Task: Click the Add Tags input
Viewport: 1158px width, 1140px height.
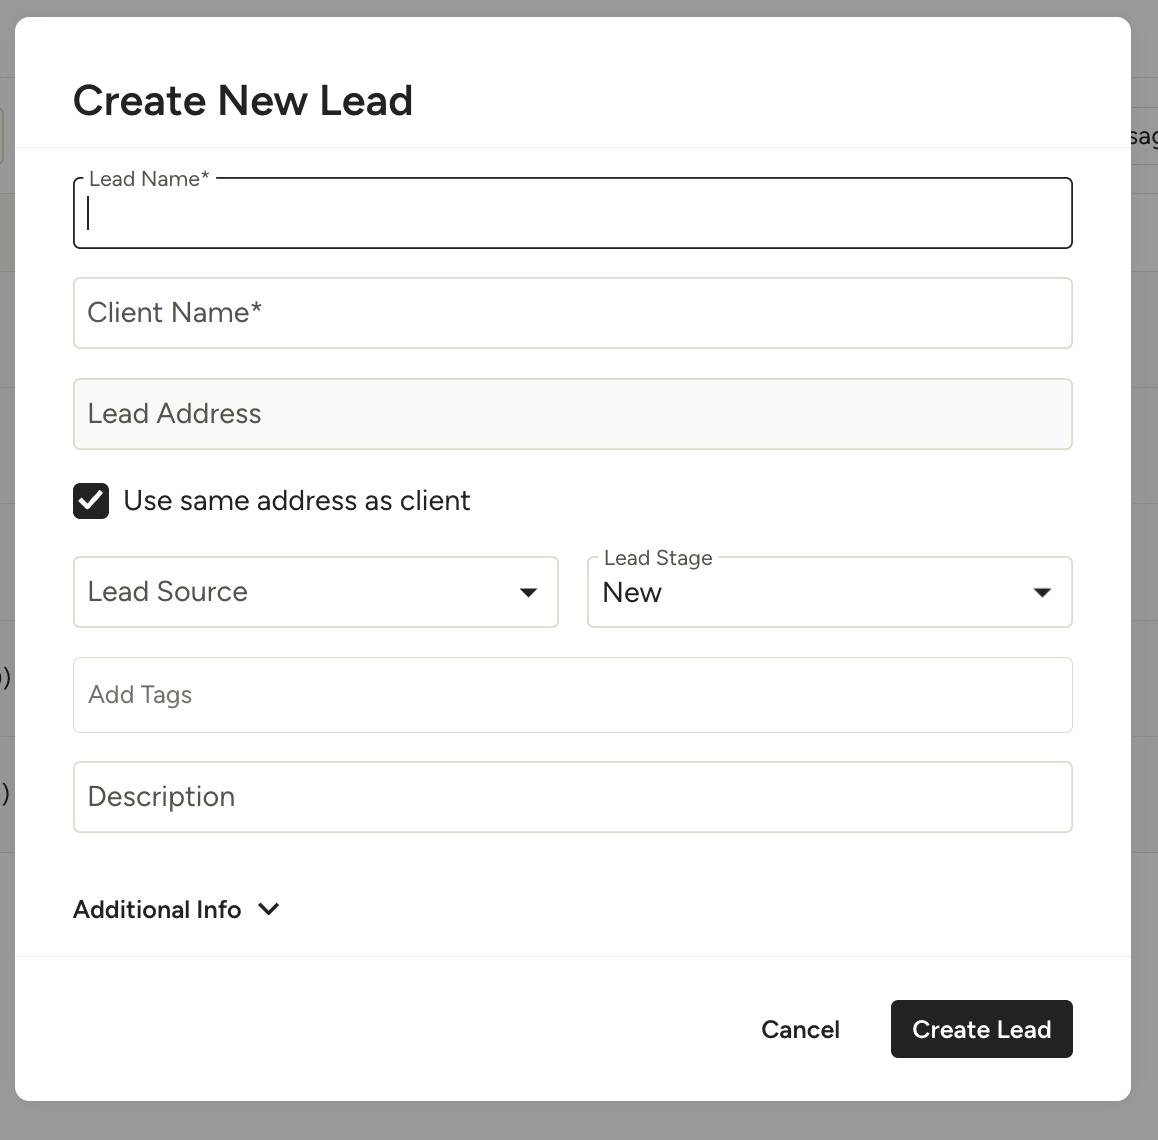Action: 572,695
